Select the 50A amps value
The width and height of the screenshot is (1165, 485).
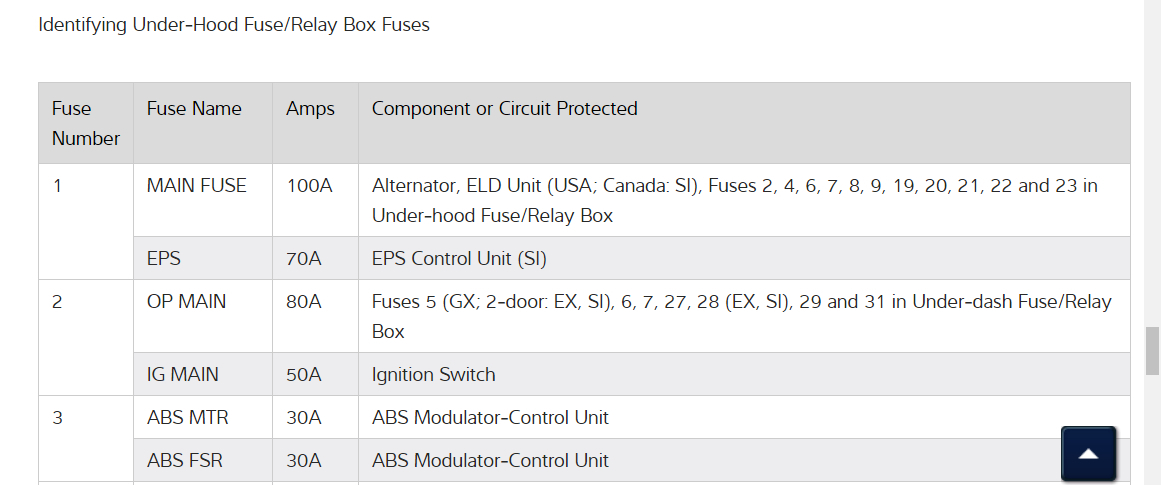pyautogui.click(x=304, y=375)
